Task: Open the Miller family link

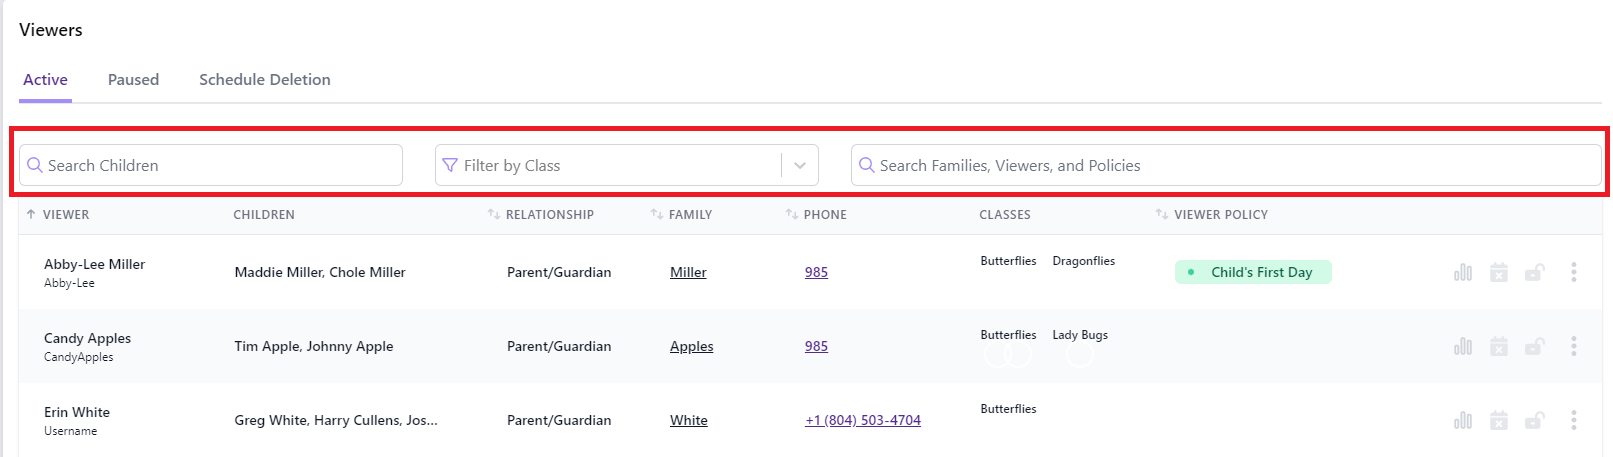Action: click(x=688, y=272)
